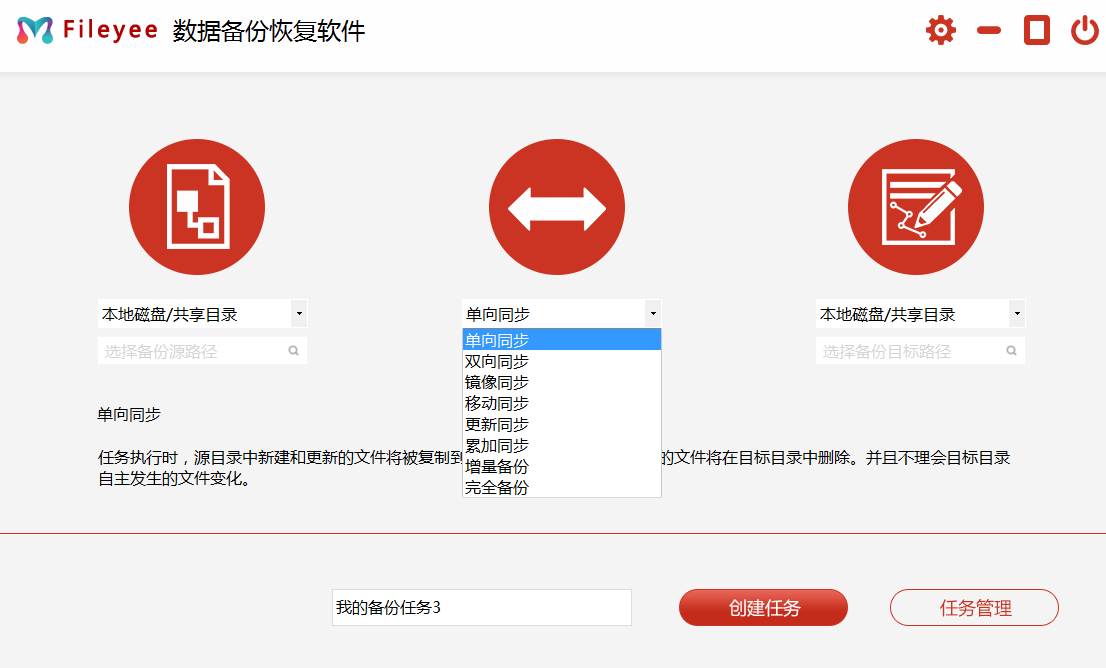Click the Fileyee logo icon

tap(36, 30)
